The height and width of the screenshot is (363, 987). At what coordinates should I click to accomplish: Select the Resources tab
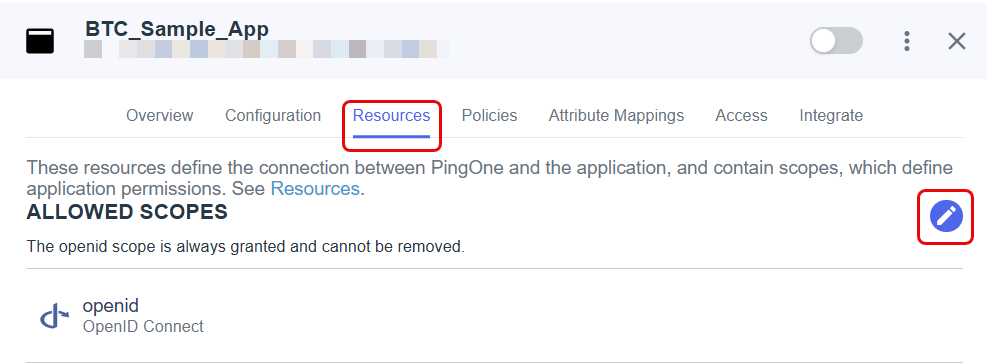point(391,116)
